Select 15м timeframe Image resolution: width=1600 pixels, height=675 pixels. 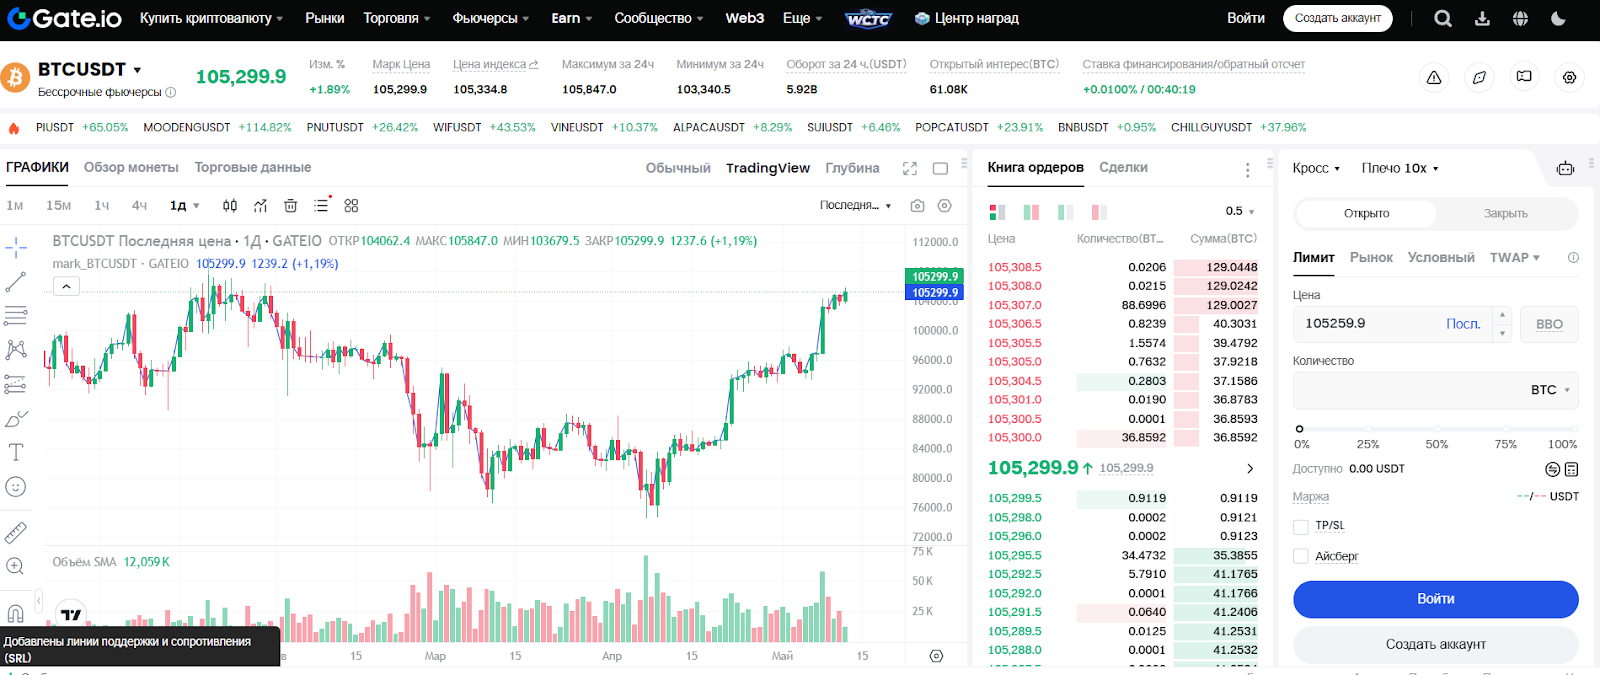coord(58,205)
